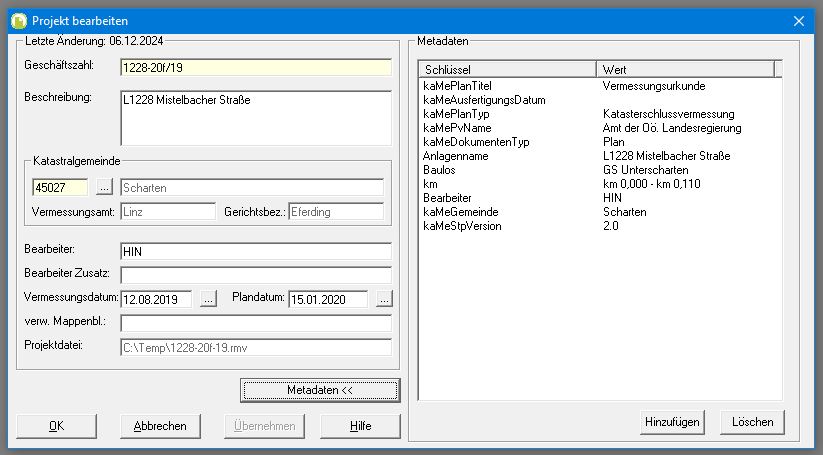Click the Geschäftszahl input field
The width and height of the screenshot is (823, 455).
coord(255,67)
